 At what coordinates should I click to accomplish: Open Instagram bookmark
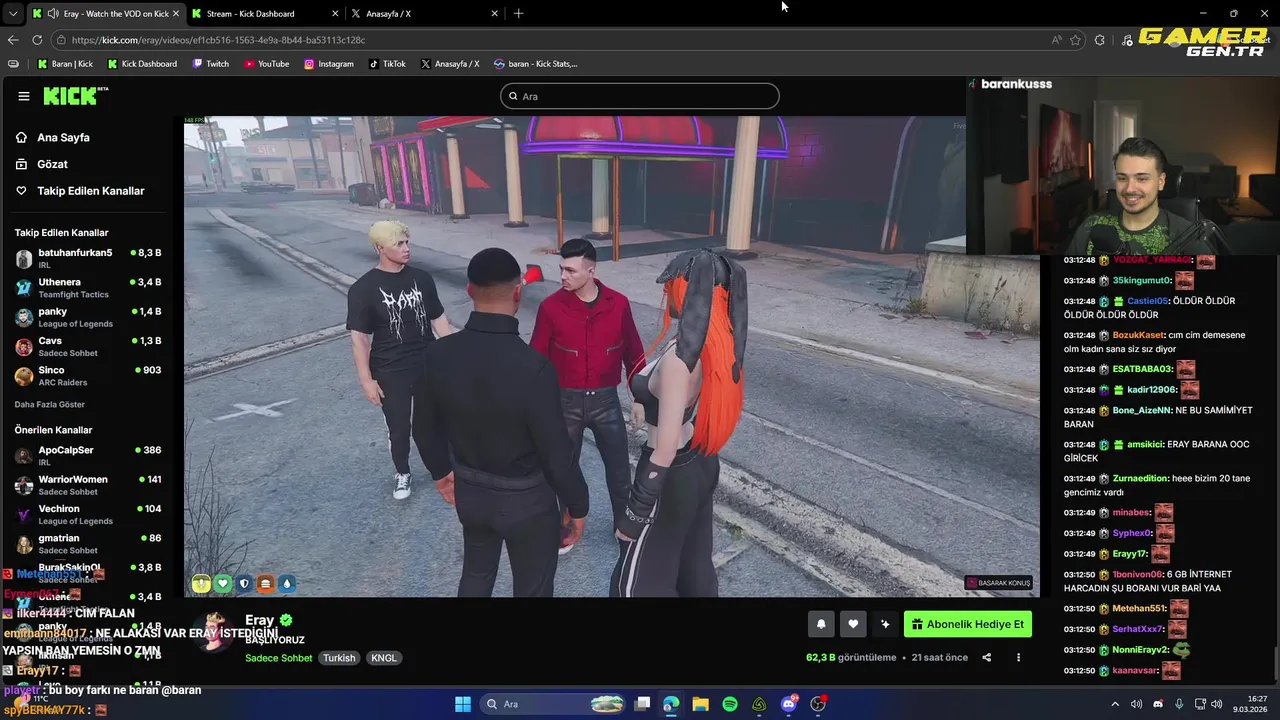point(329,64)
